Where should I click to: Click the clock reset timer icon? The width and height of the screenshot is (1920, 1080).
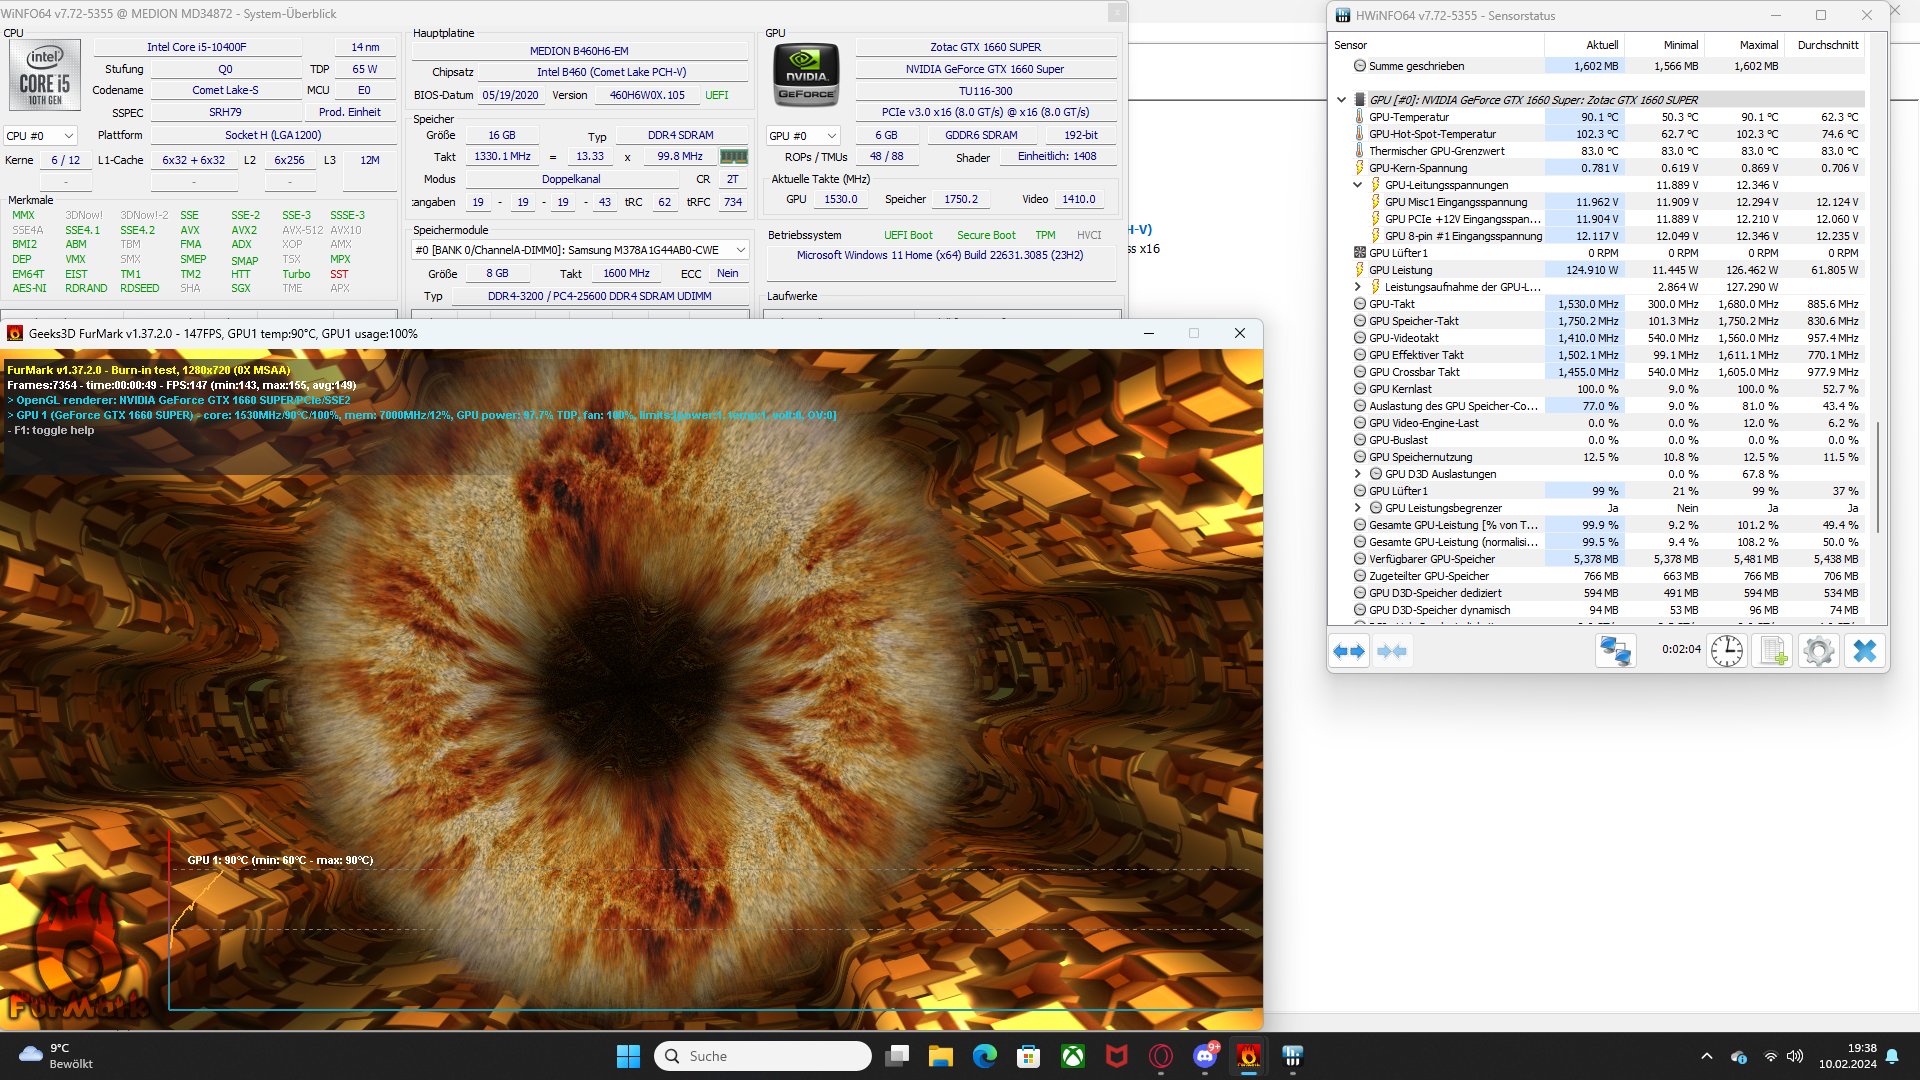tap(1726, 651)
